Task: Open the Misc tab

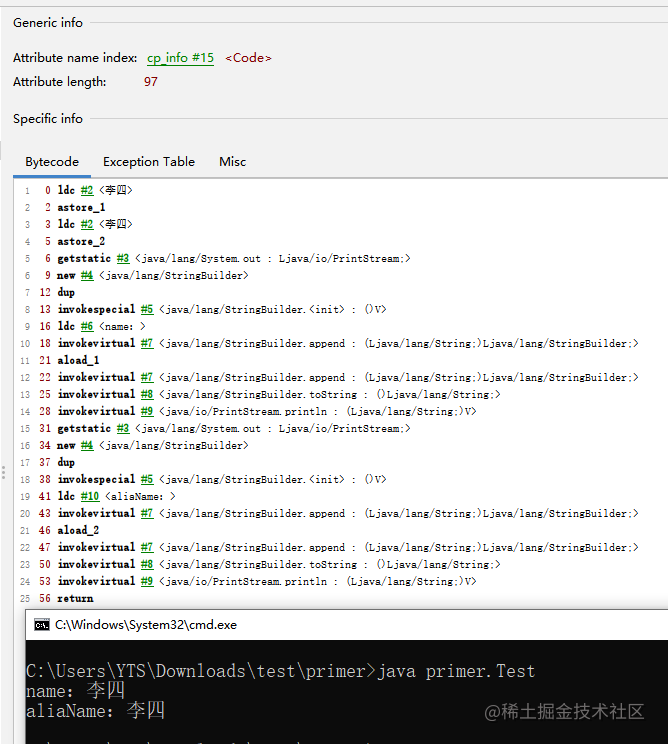Action: pyautogui.click(x=232, y=162)
